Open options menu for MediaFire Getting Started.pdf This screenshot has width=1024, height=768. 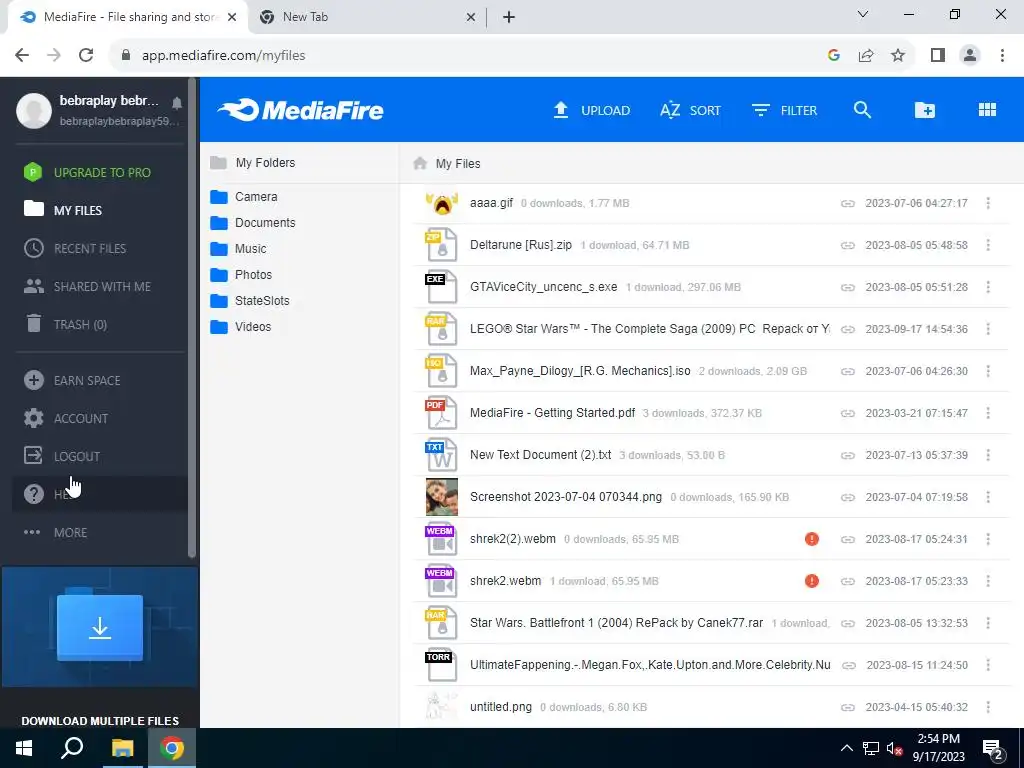[988, 413]
